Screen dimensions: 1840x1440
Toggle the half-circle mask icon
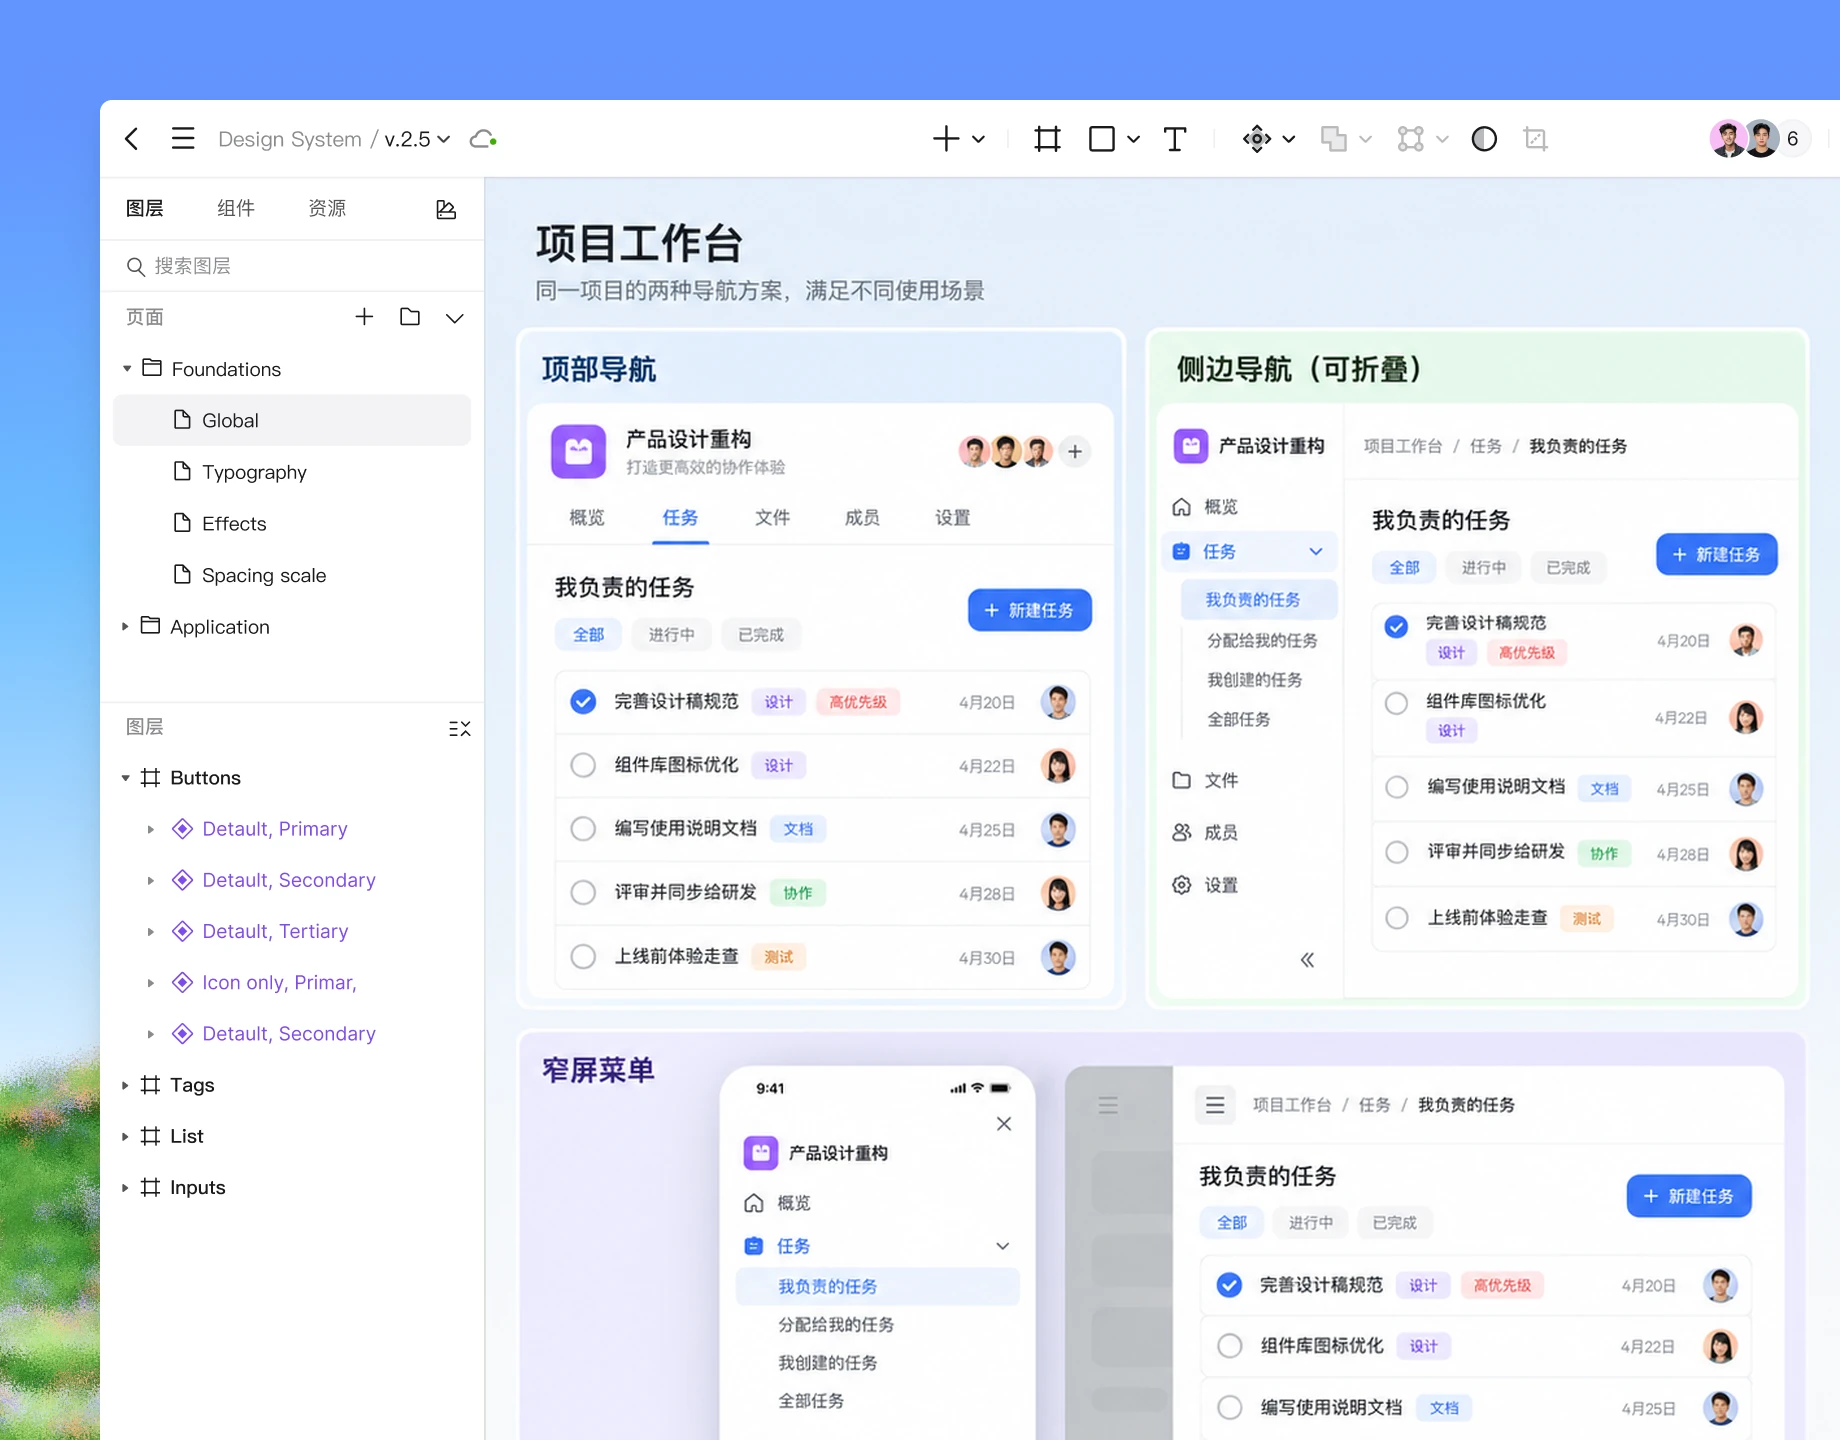(1484, 139)
